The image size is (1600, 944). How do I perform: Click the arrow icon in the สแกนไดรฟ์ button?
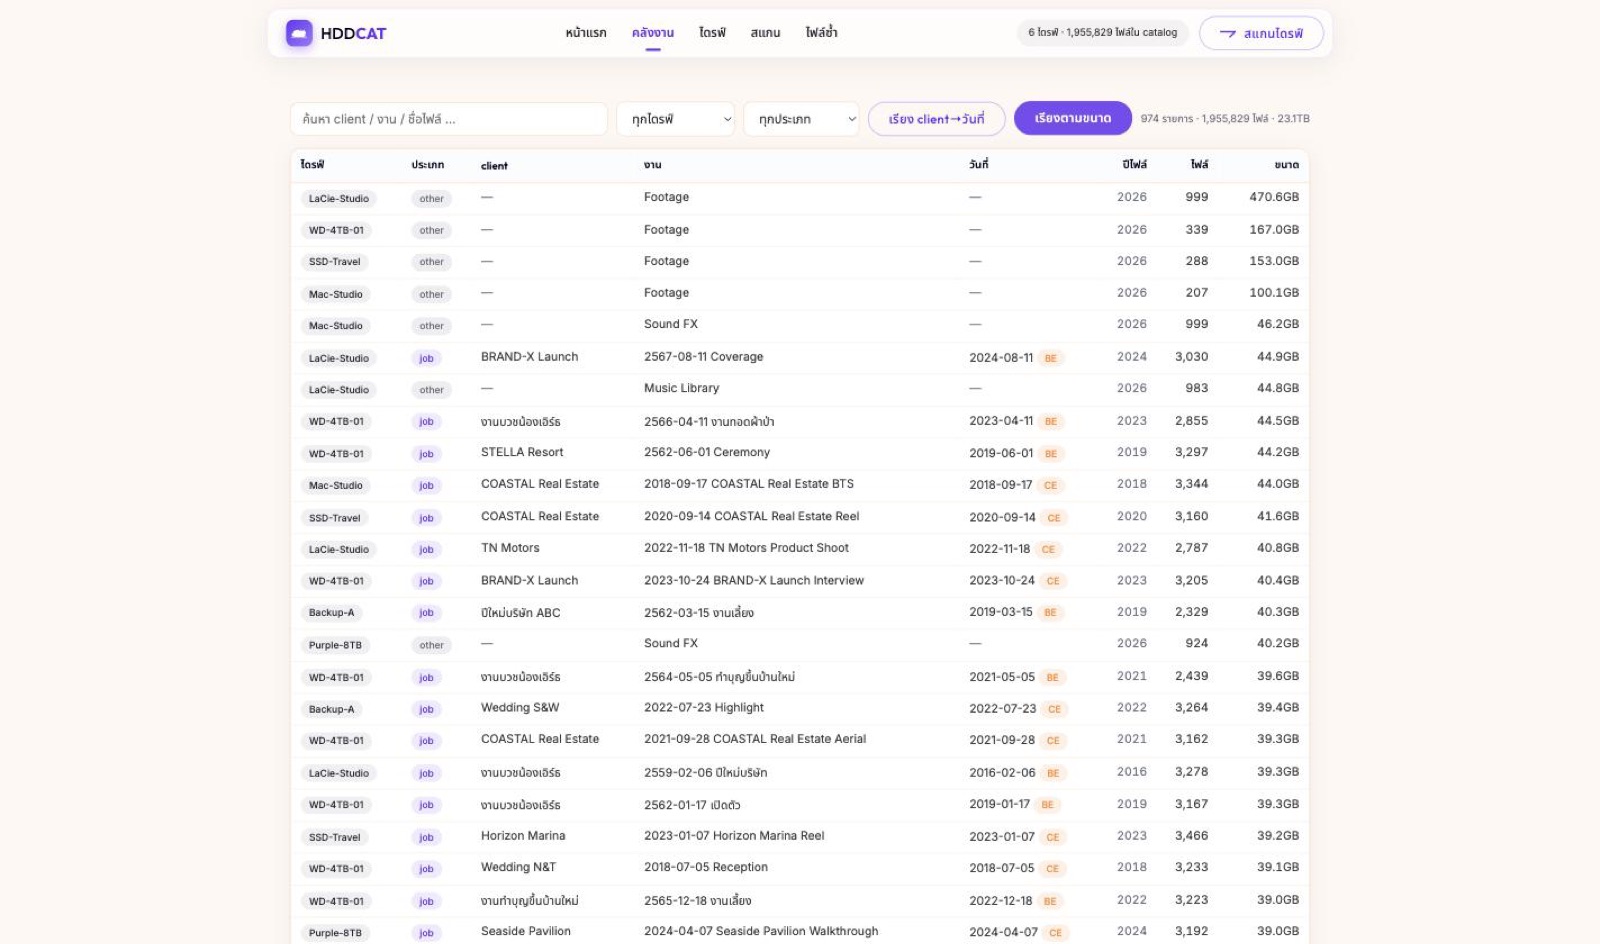coord(1227,33)
